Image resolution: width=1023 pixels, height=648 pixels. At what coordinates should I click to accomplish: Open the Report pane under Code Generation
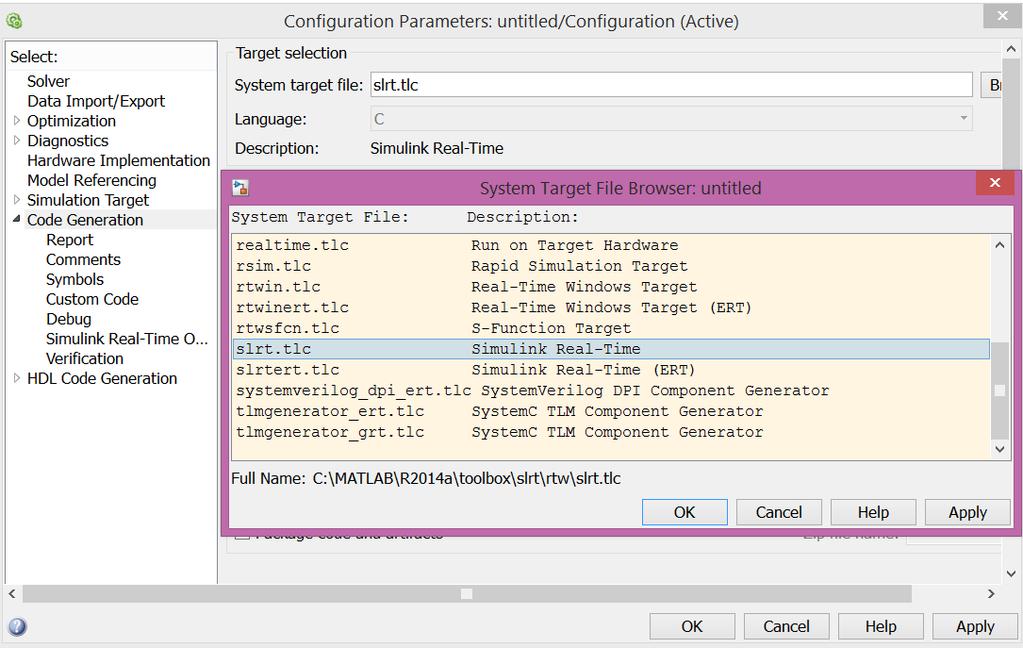click(x=70, y=239)
